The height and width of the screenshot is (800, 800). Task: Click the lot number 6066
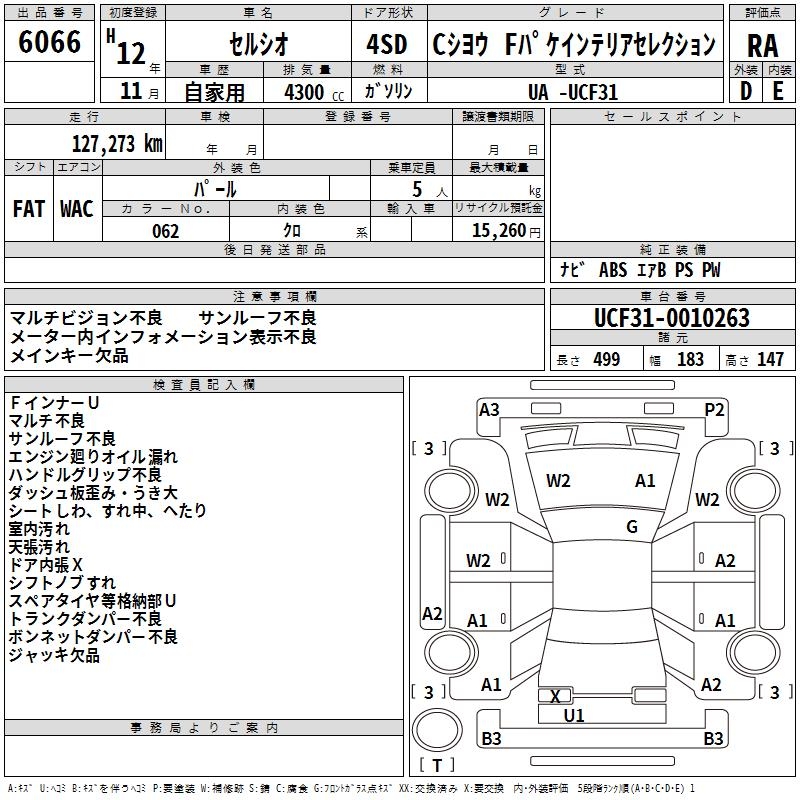click(x=49, y=42)
